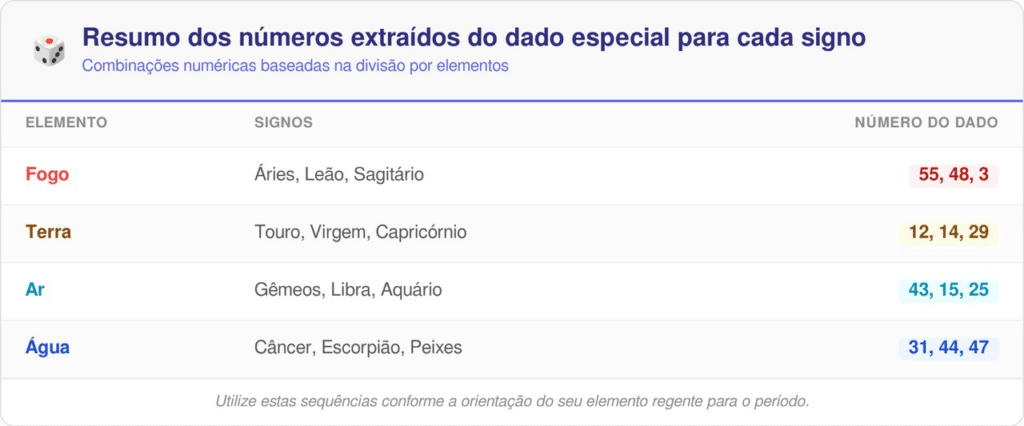Click the blue divider line under the header
Image resolution: width=1024 pixels, height=426 pixels.
[512, 101]
